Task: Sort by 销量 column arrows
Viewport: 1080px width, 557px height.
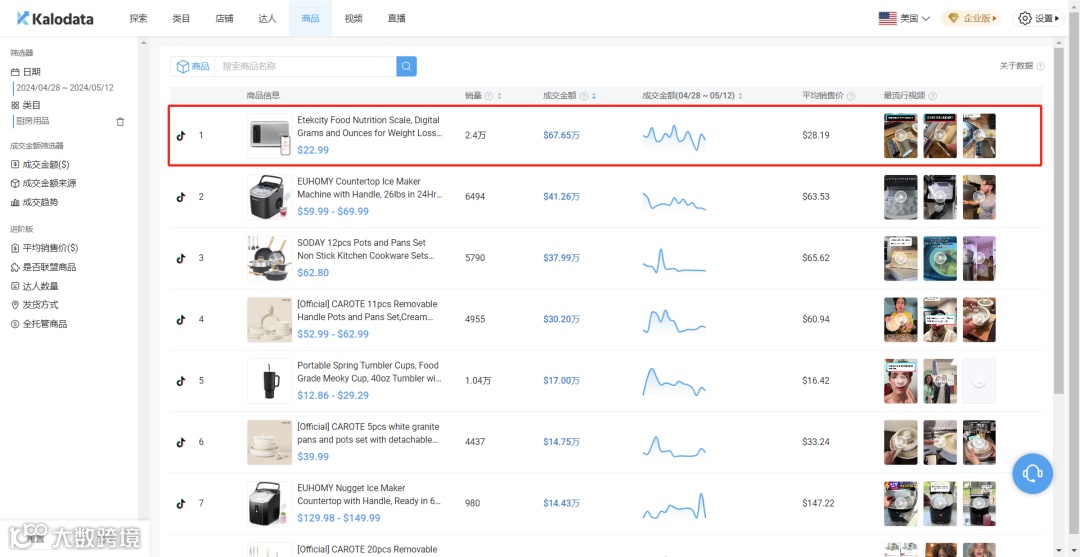Action: (x=499, y=96)
